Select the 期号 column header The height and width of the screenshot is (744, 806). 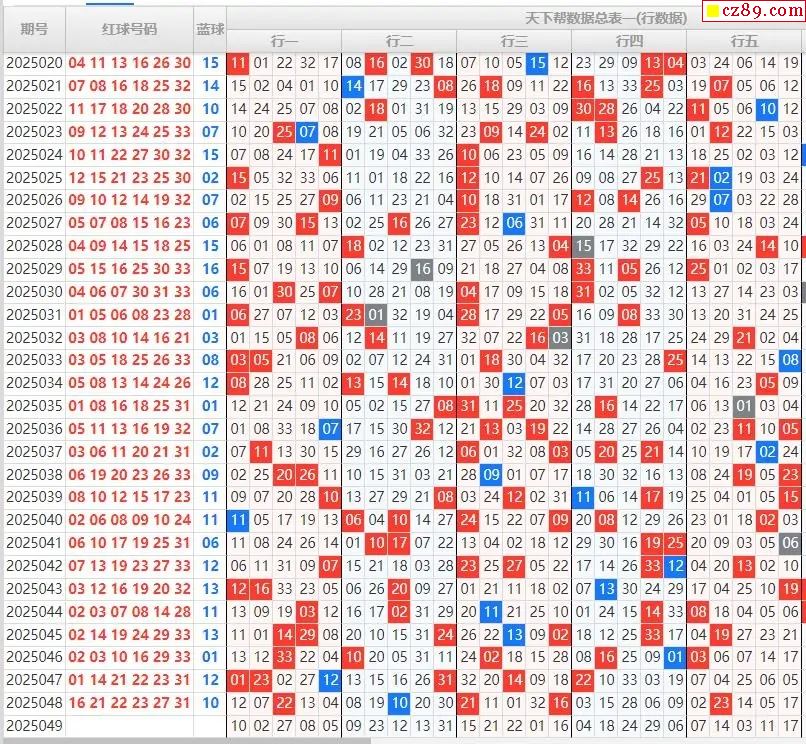pos(34,30)
